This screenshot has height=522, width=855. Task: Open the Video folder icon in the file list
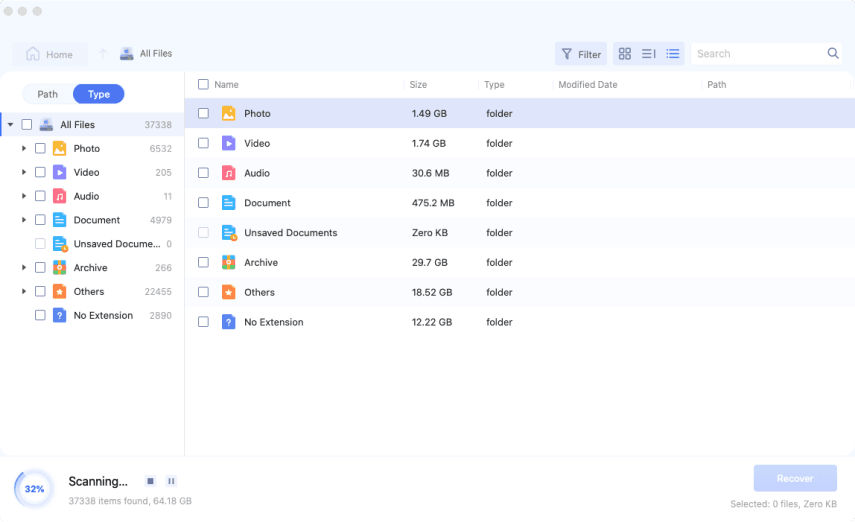tap(228, 143)
